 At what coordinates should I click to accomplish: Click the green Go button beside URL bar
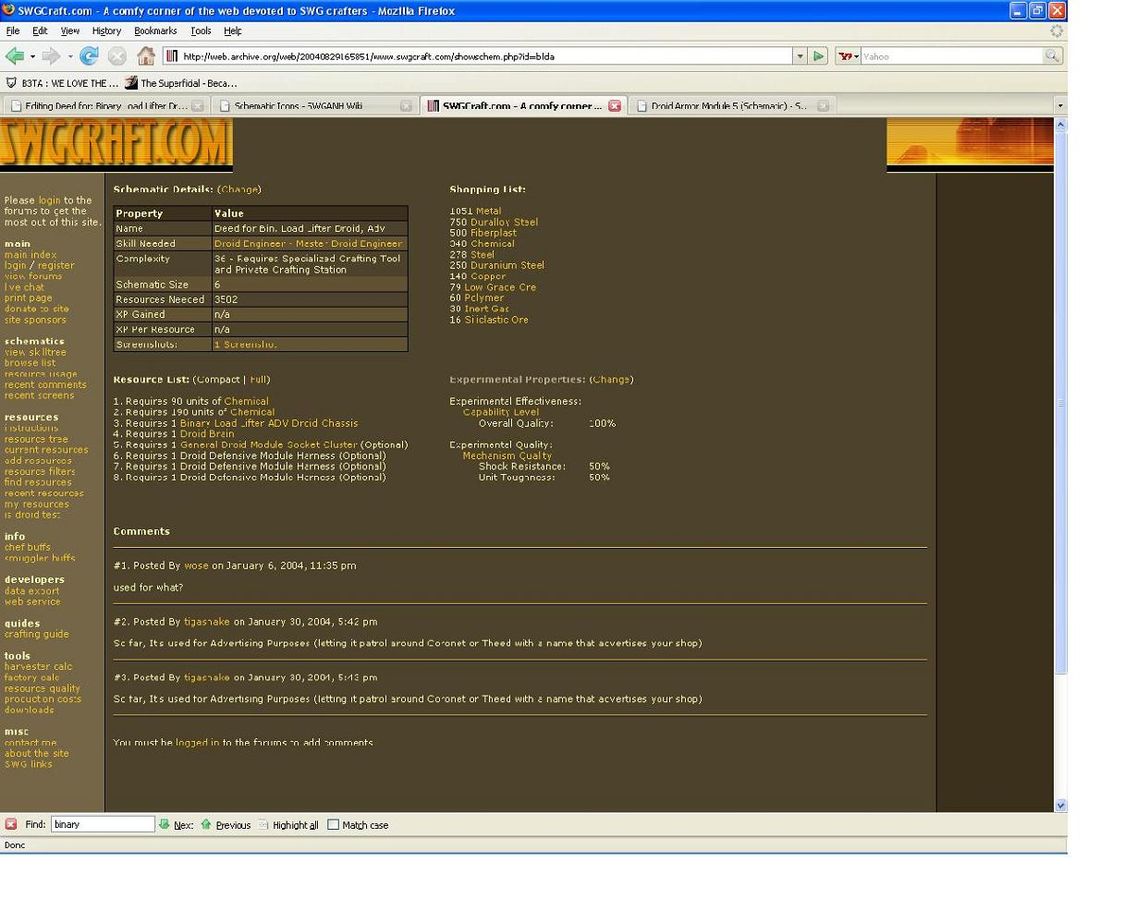(819, 56)
